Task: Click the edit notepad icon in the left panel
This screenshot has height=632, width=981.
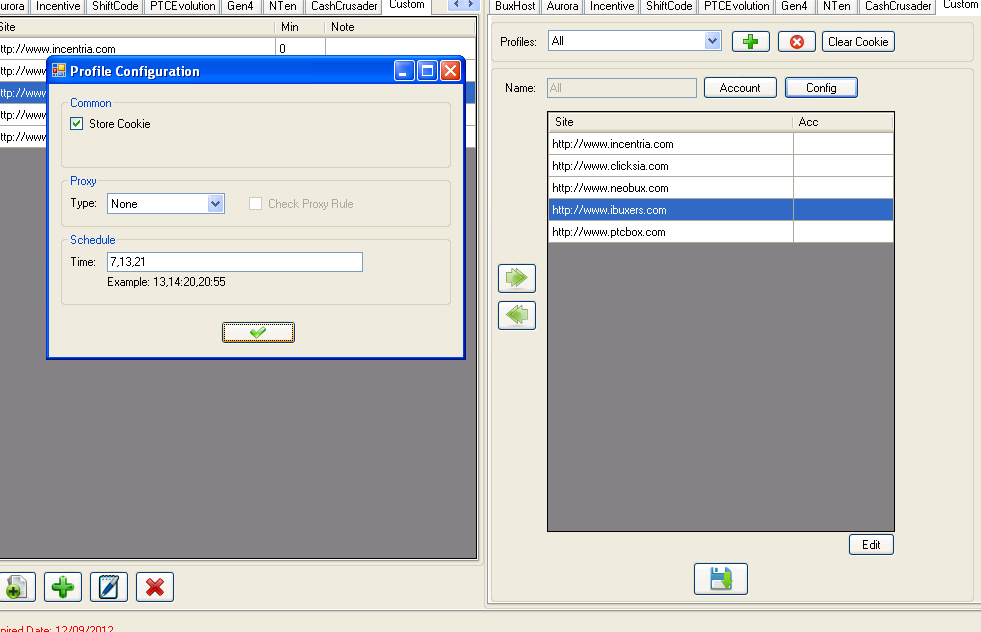Action: coord(109,587)
